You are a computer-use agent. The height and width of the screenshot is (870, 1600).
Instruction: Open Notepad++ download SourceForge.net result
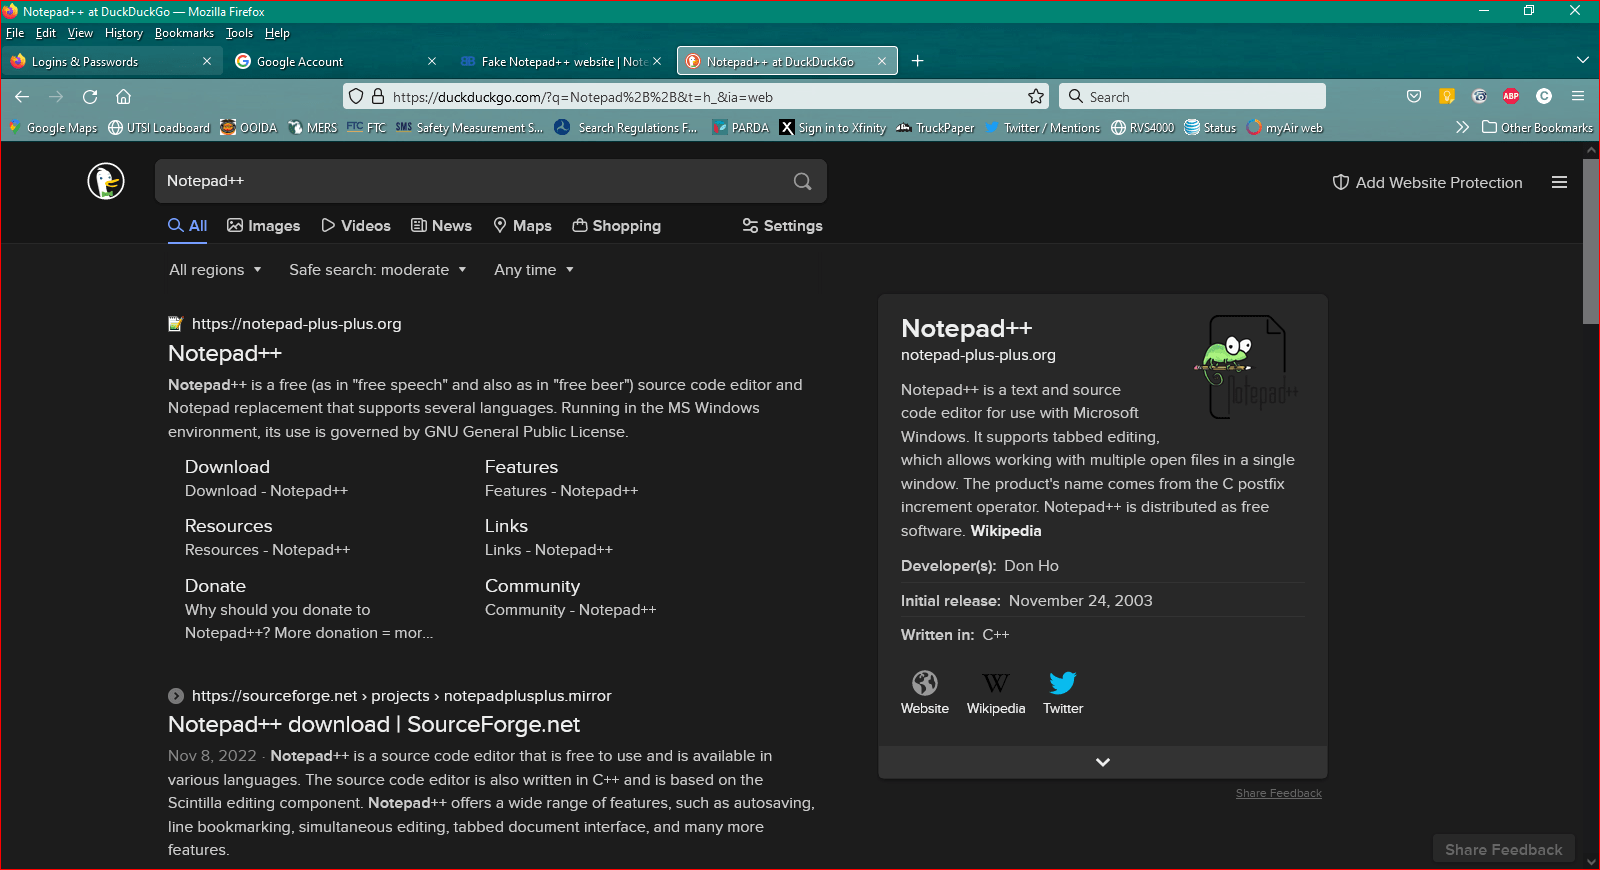tap(374, 724)
